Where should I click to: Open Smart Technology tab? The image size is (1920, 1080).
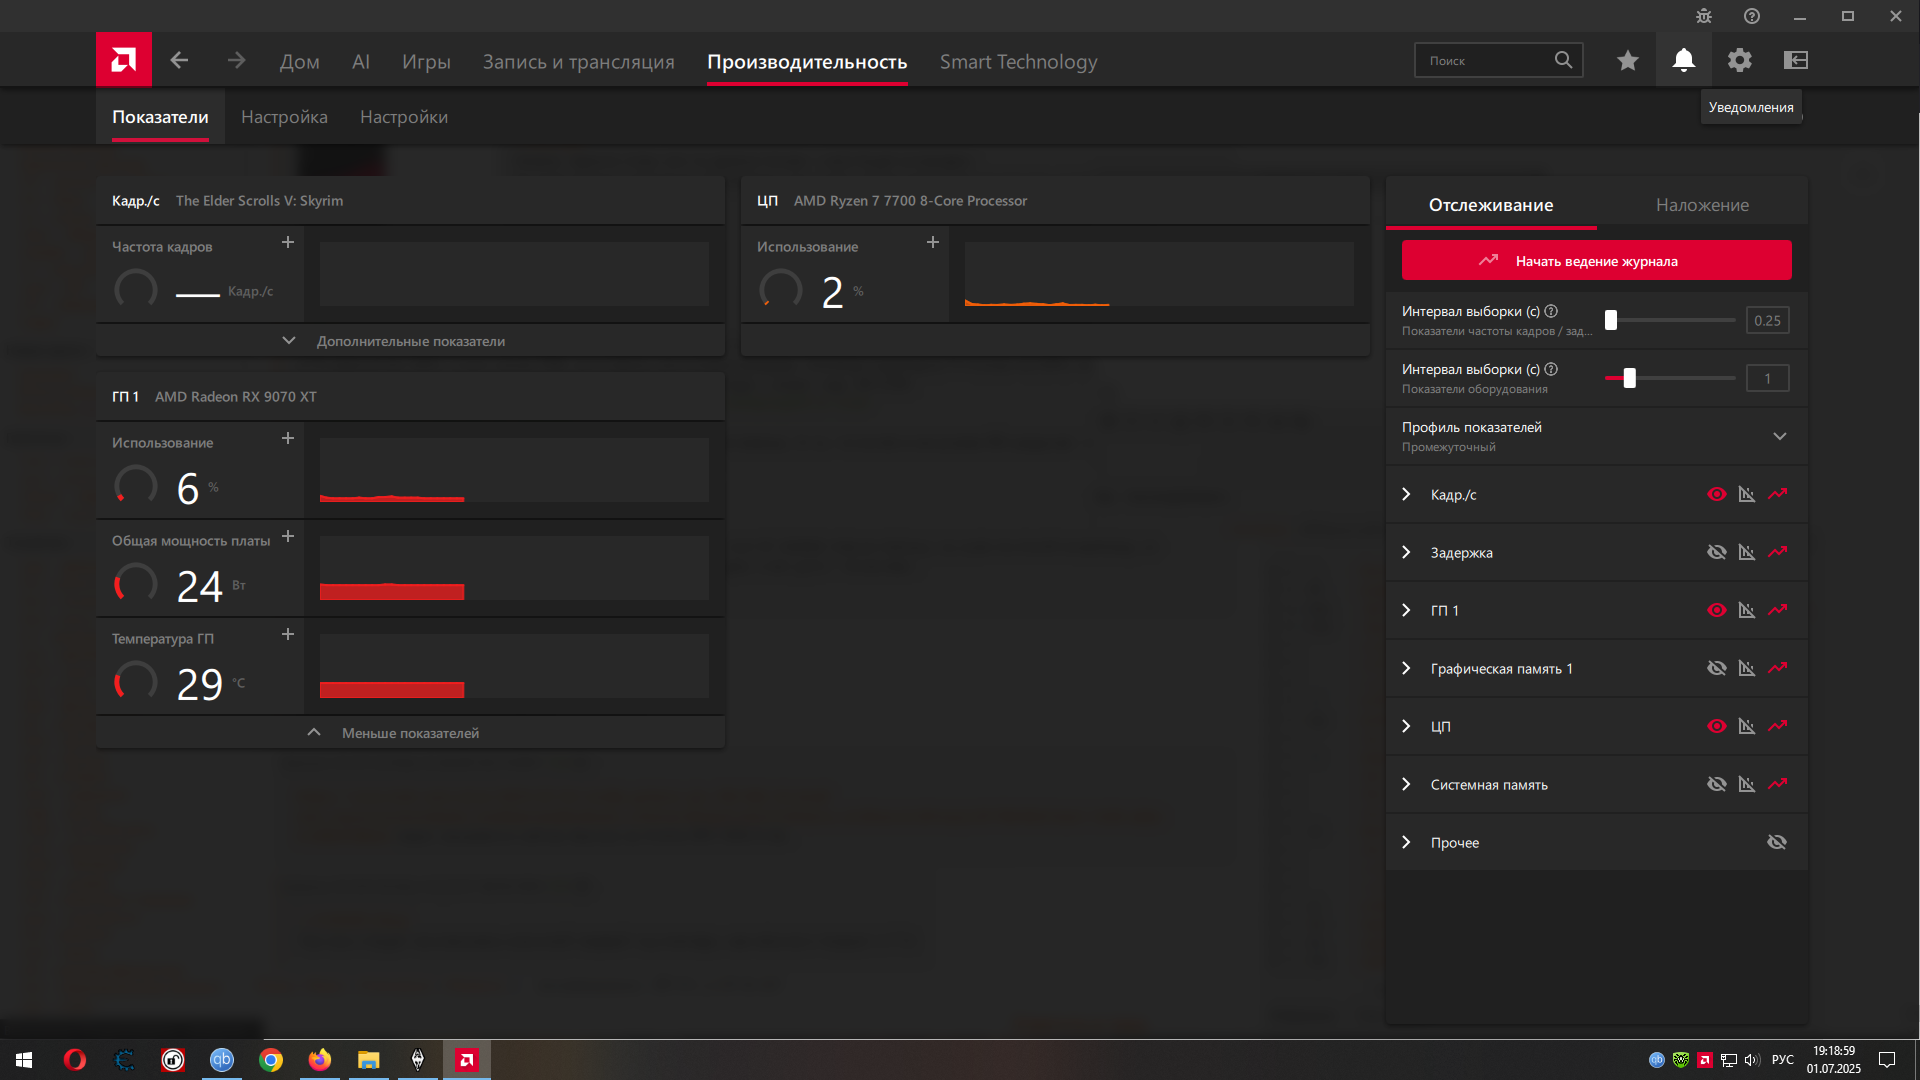pos(1018,62)
